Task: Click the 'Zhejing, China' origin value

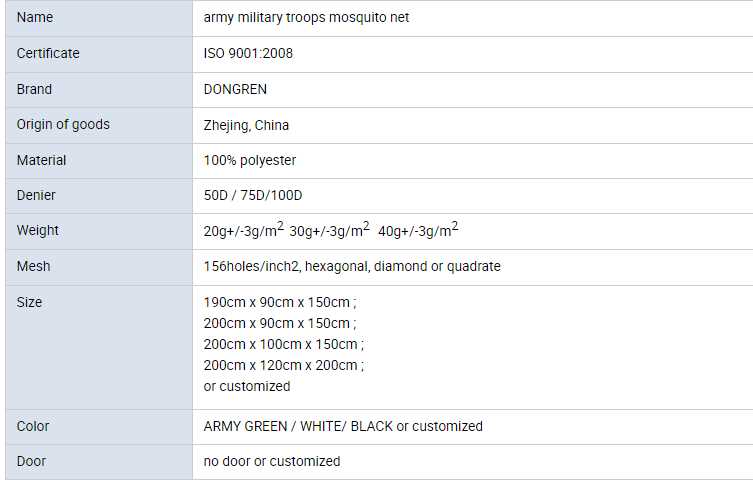Action: 246,125
